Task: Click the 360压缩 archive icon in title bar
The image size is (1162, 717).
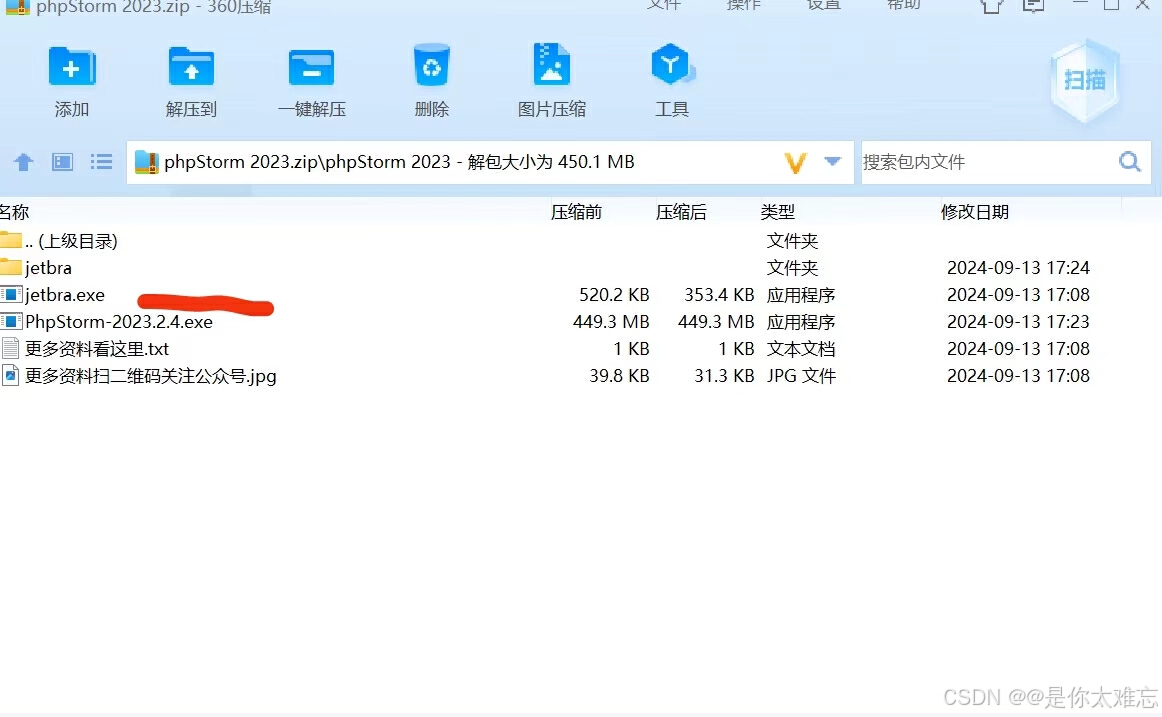Action: pyautogui.click(x=16, y=7)
